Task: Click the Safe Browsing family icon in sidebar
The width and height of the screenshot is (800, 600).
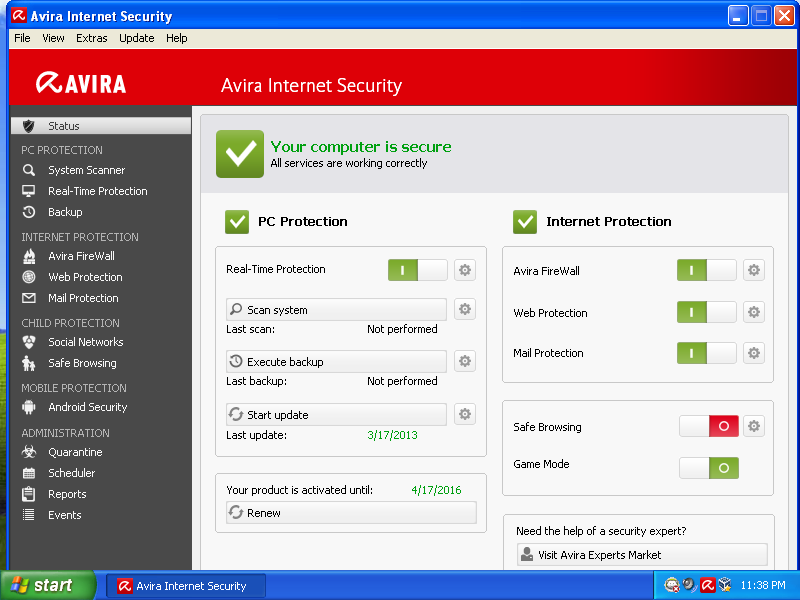Action: 29,363
